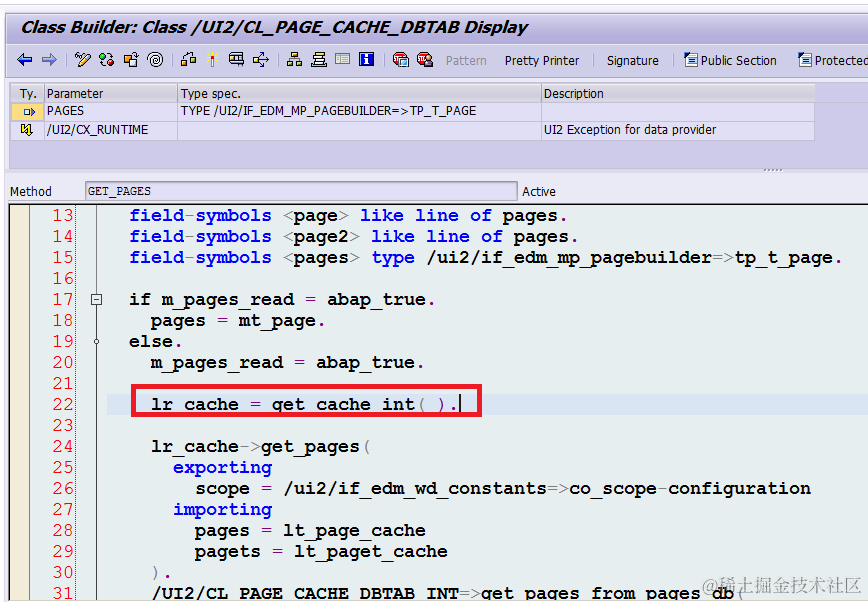Click the Back arrow icon
The width and height of the screenshot is (868, 602).
24,60
